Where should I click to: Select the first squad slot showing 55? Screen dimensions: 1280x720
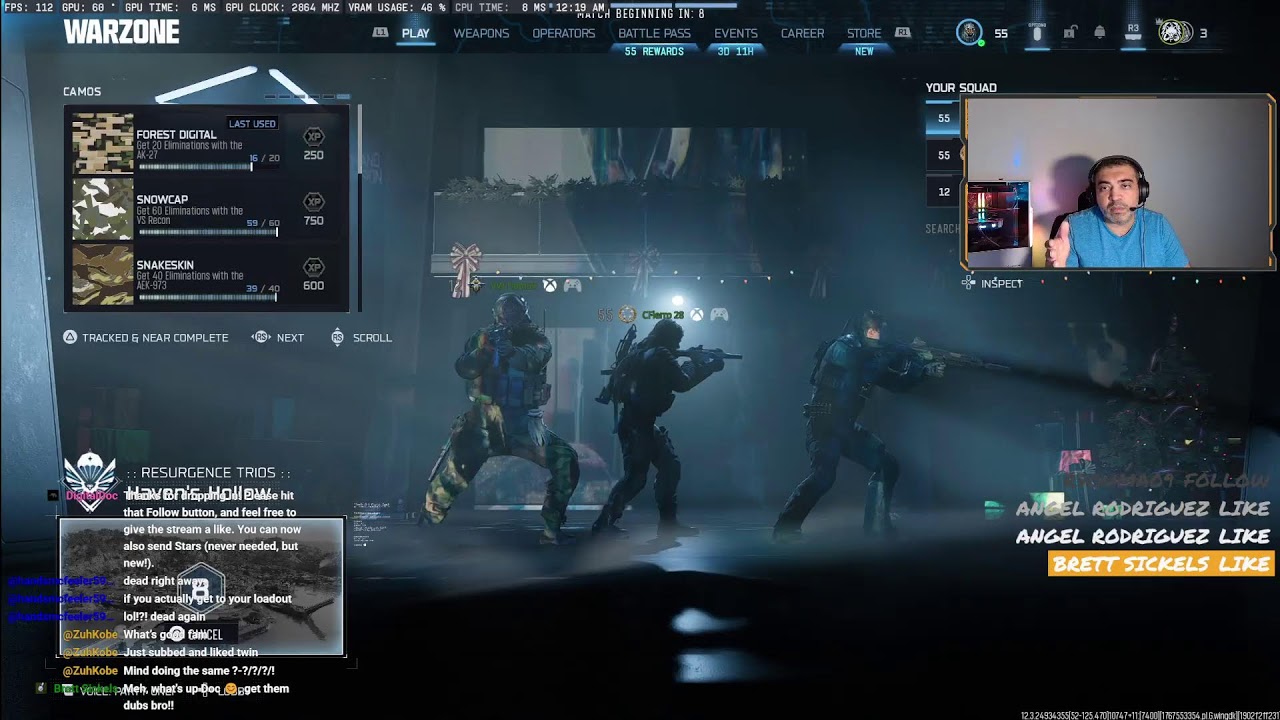pyautogui.click(x=944, y=118)
